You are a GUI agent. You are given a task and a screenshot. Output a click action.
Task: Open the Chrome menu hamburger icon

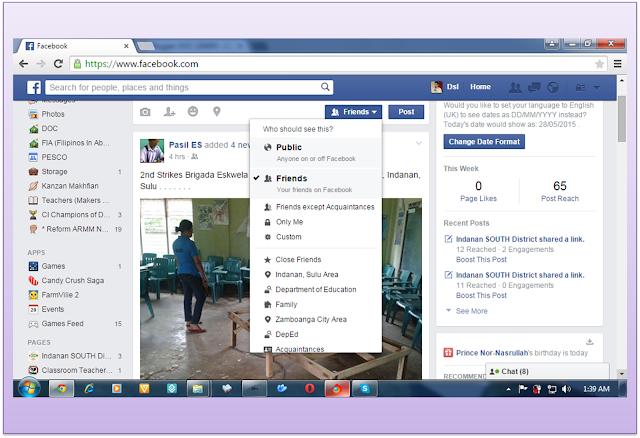(618, 64)
